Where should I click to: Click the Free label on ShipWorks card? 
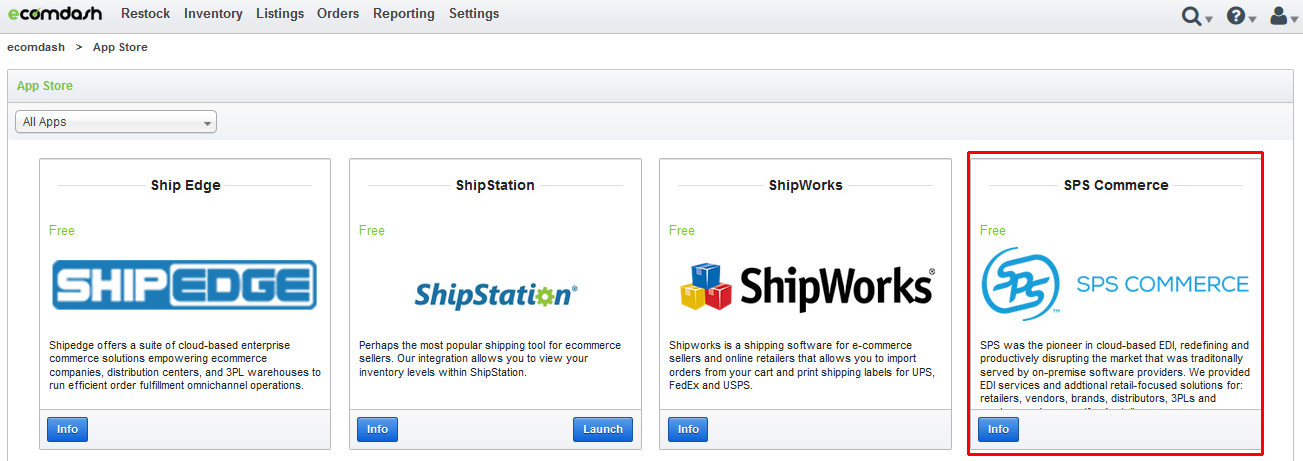682,231
